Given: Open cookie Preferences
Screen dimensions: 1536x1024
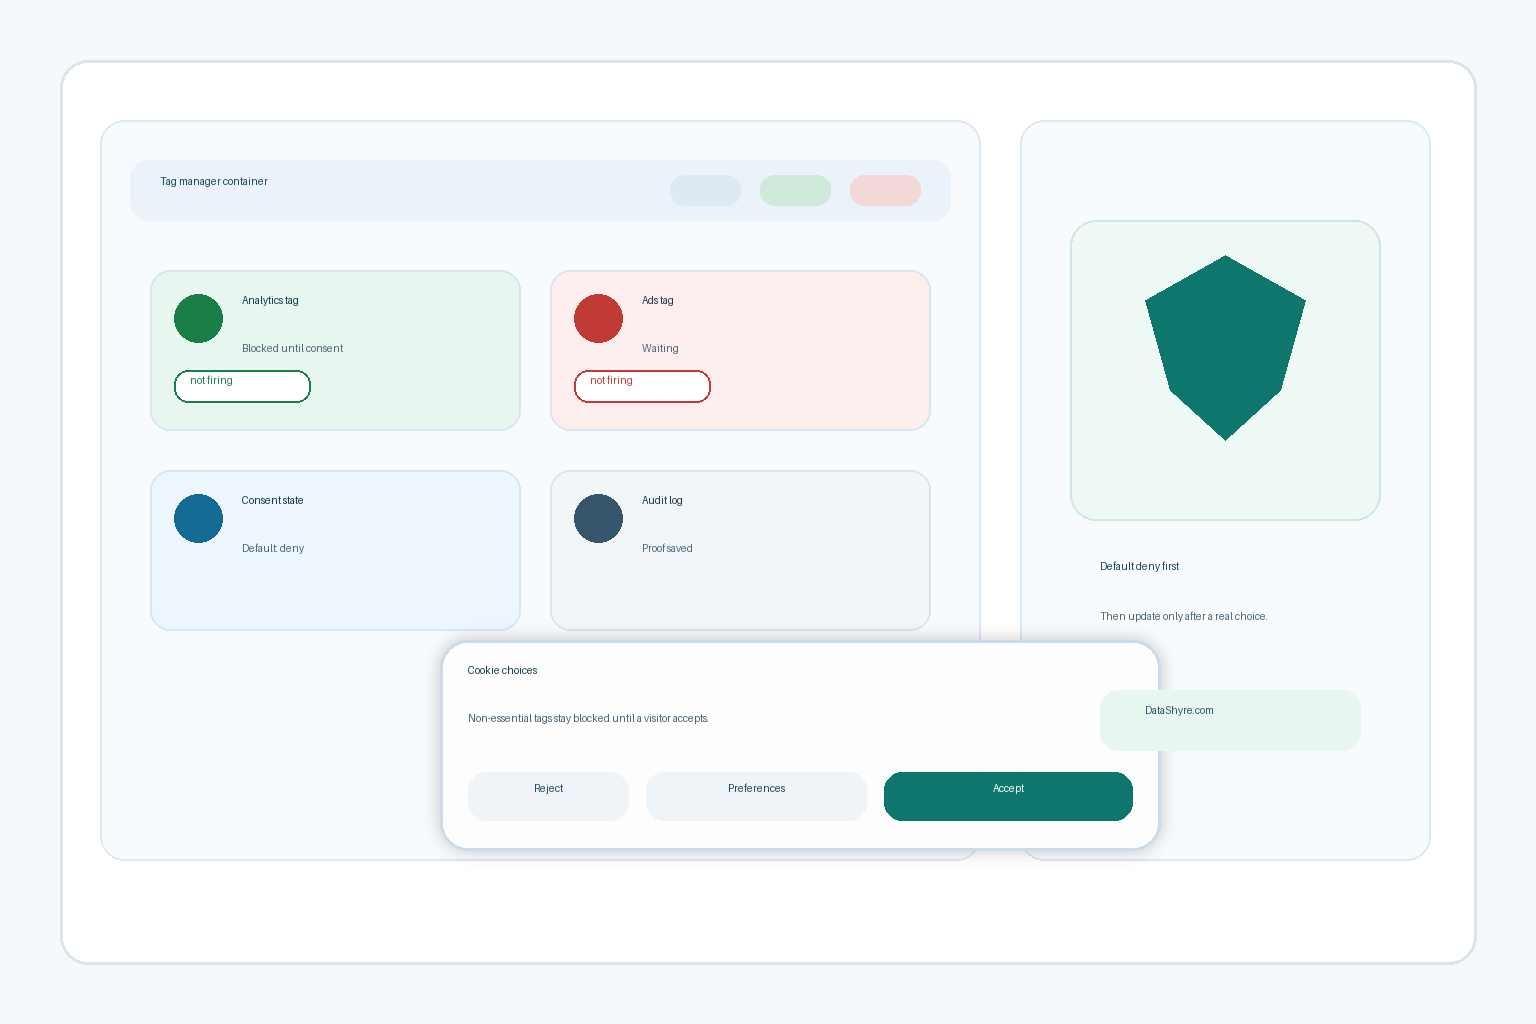Looking at the screenshot, I should click(756, 796).
